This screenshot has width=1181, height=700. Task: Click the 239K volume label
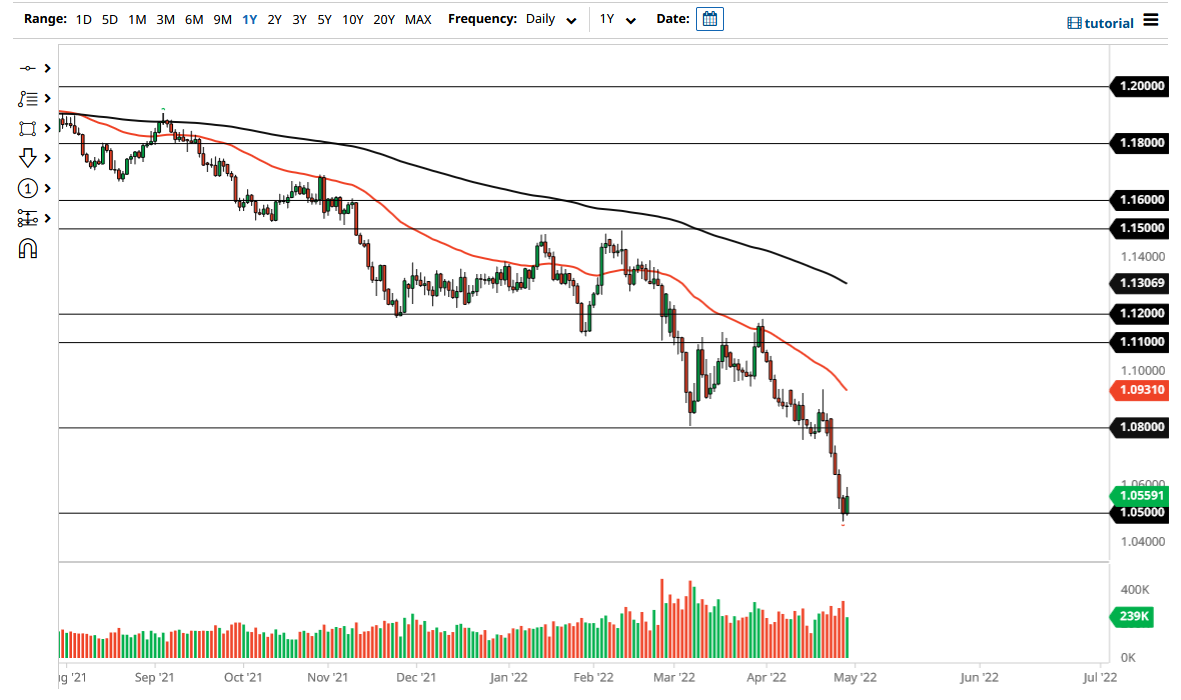click(x=1131, y=617)
